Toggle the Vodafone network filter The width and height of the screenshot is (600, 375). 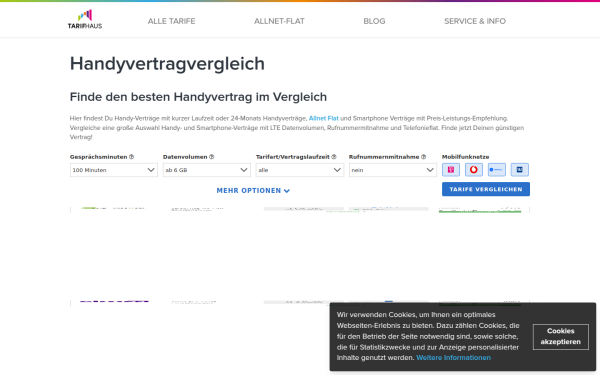(474, 170)
